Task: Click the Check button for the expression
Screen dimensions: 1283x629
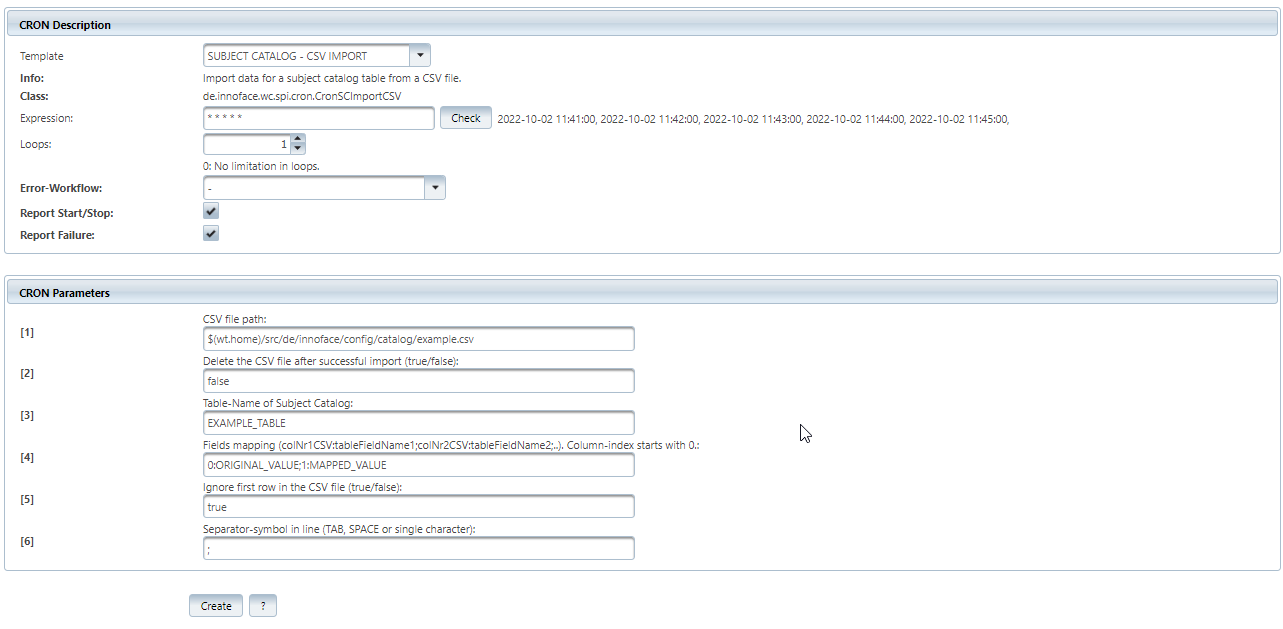Action: [466, 118]
